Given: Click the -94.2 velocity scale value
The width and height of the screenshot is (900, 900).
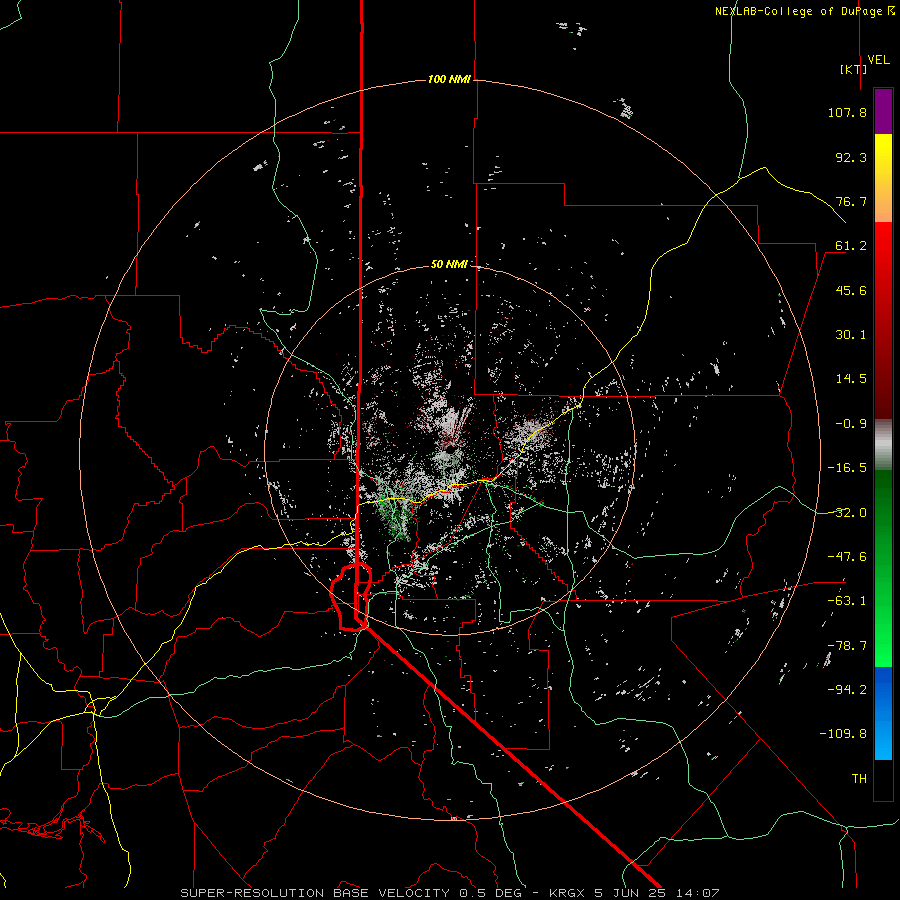Looking at the screenshot, I should [x=847, y=690].
